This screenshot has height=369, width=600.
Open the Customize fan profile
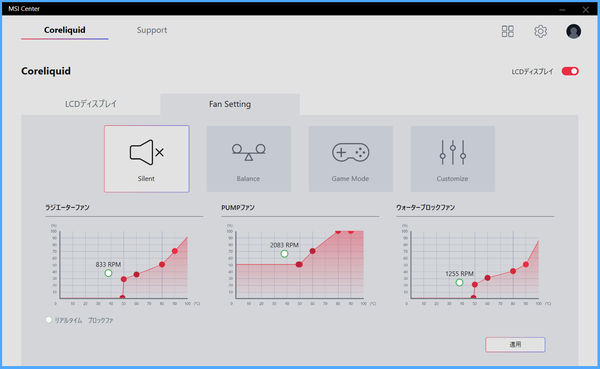[453, 158]
